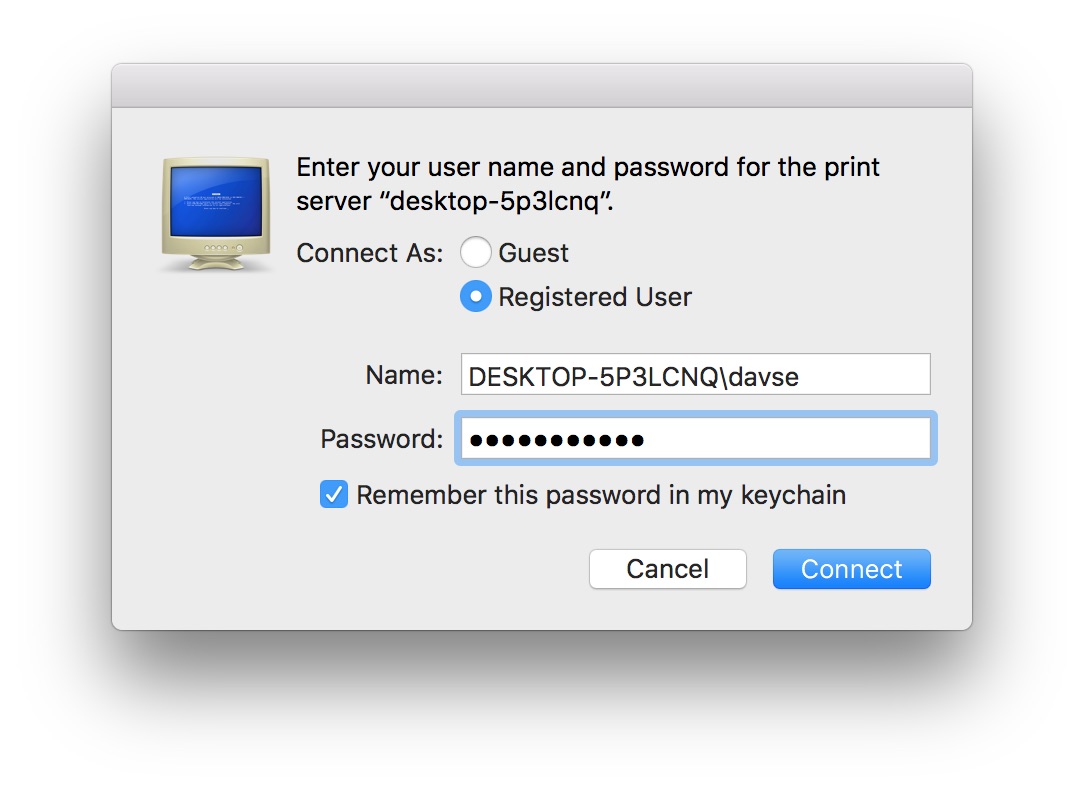Screen dimensions: 1084x790
Task: Click the "Connect As:" label
Action: [x=369, y=253]
